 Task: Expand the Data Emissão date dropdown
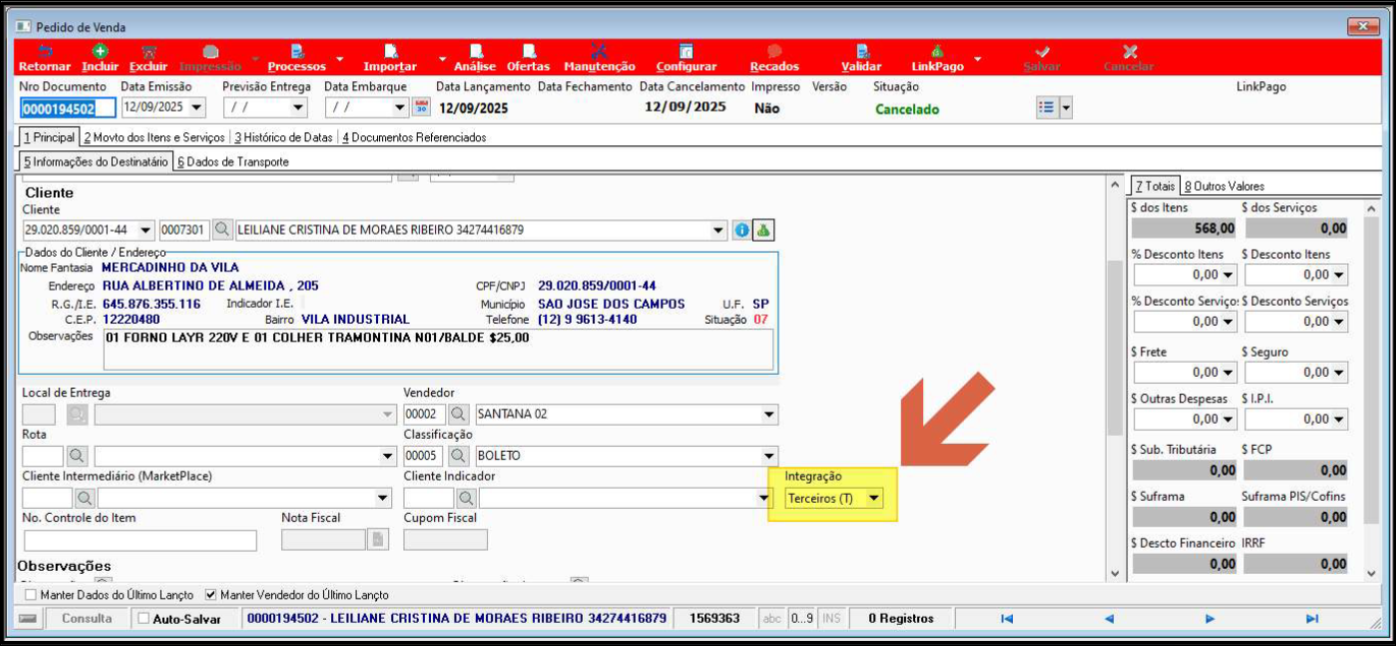pyautogui.click(x=196, y=108)
